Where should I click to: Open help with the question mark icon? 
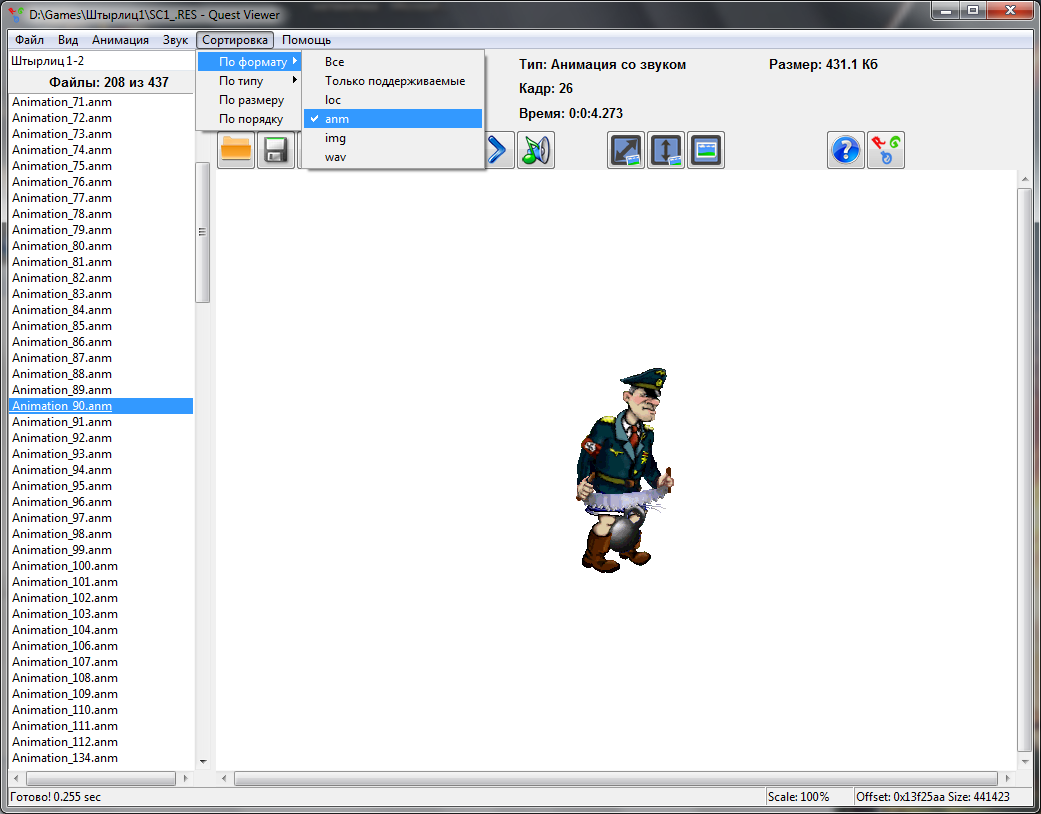click(846, 150)
